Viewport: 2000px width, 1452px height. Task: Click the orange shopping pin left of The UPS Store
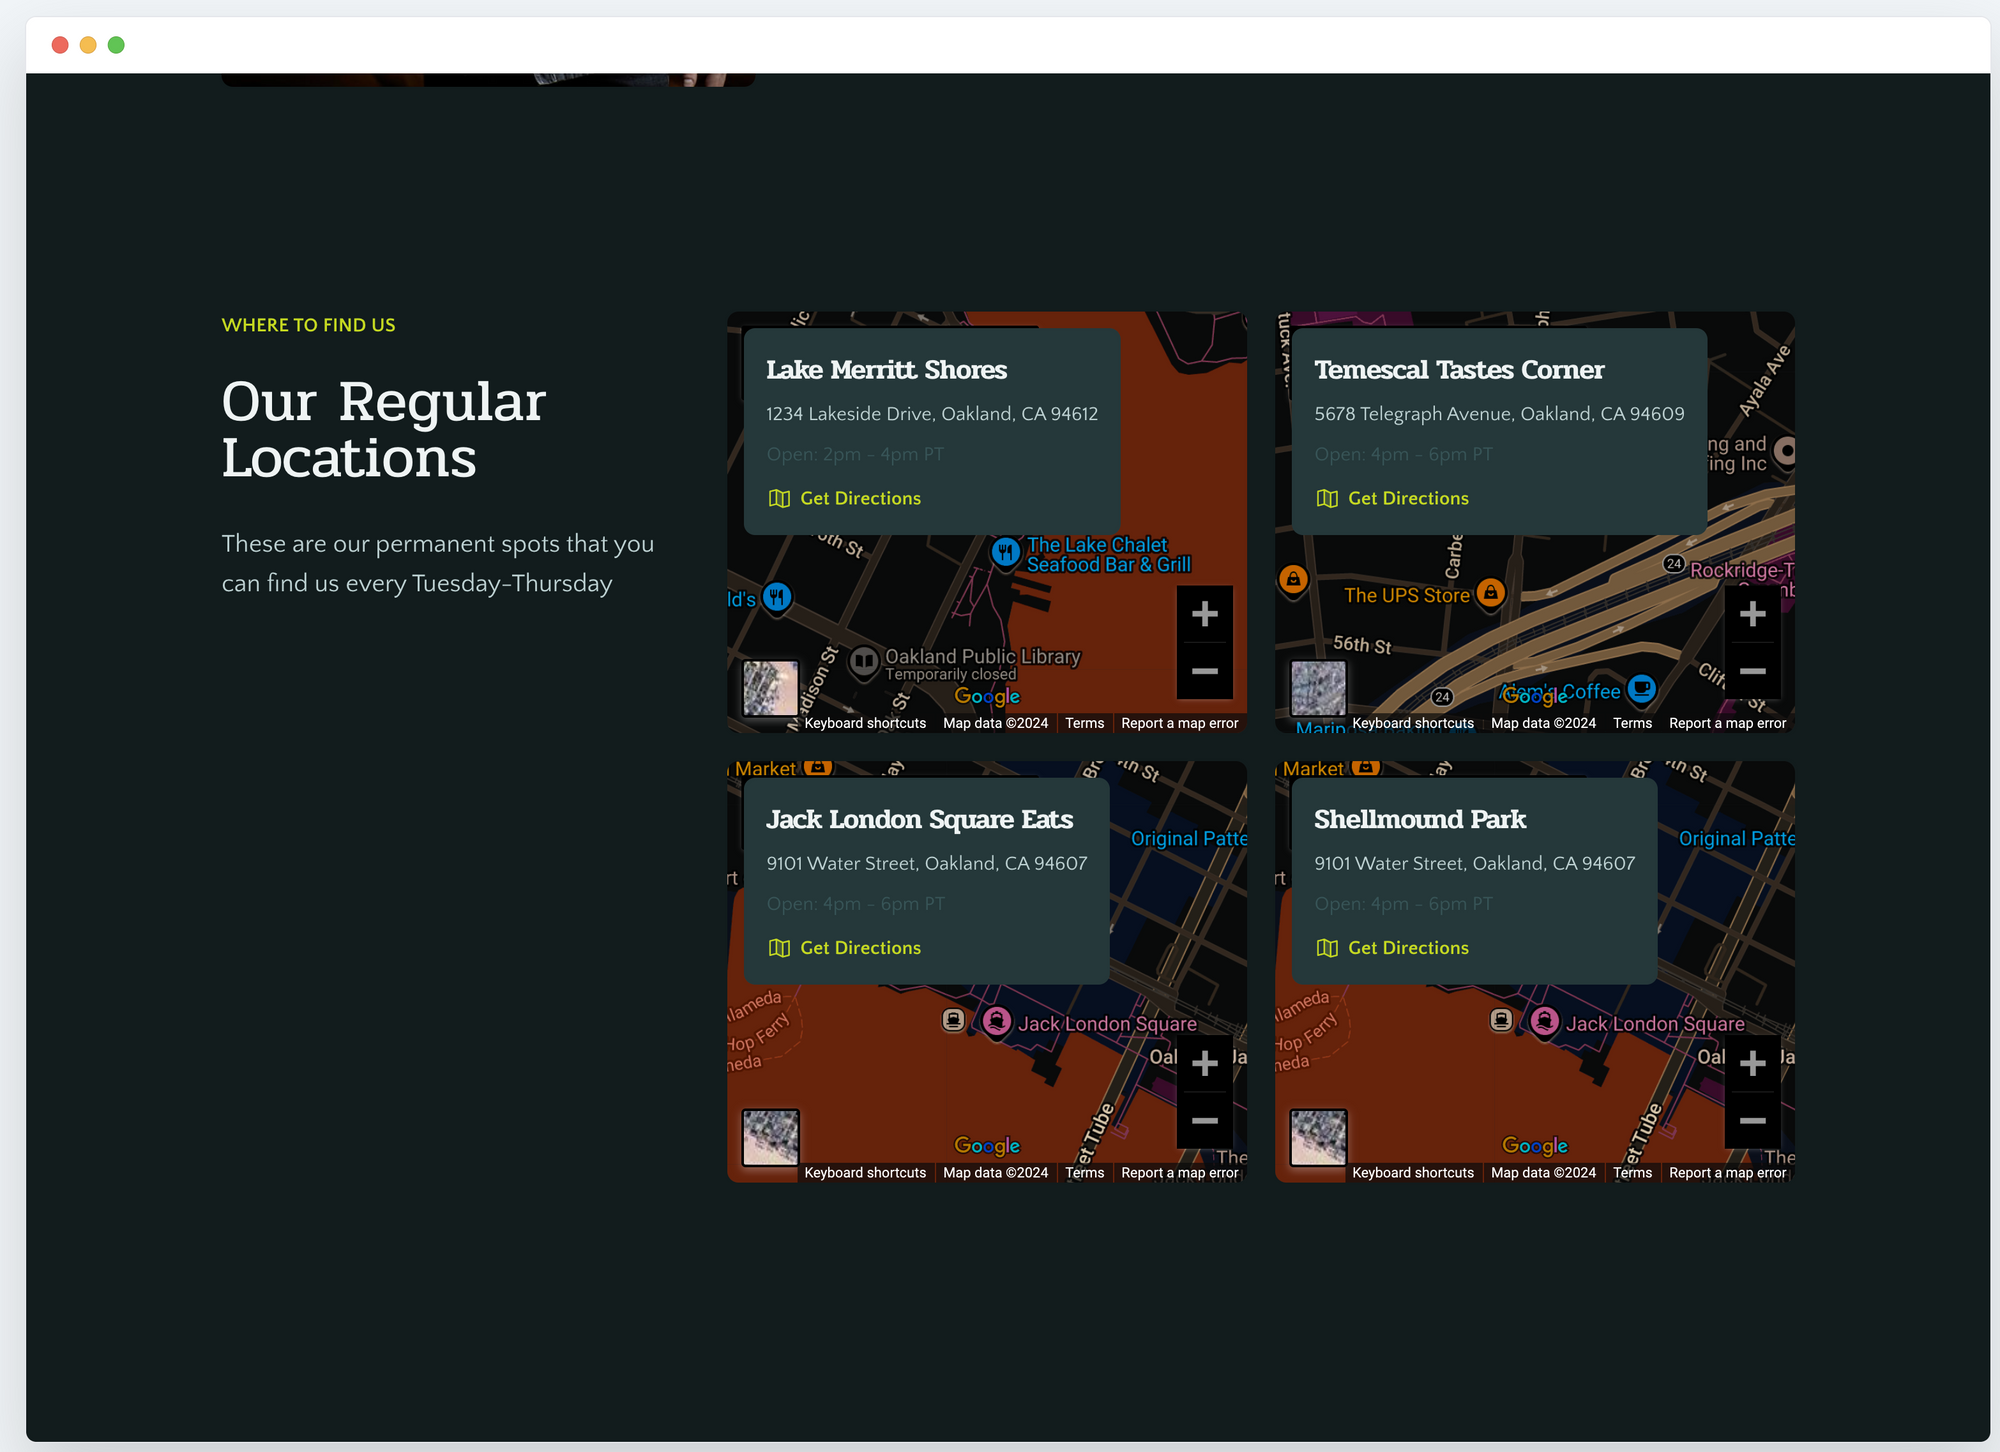tap(1293, 580)
